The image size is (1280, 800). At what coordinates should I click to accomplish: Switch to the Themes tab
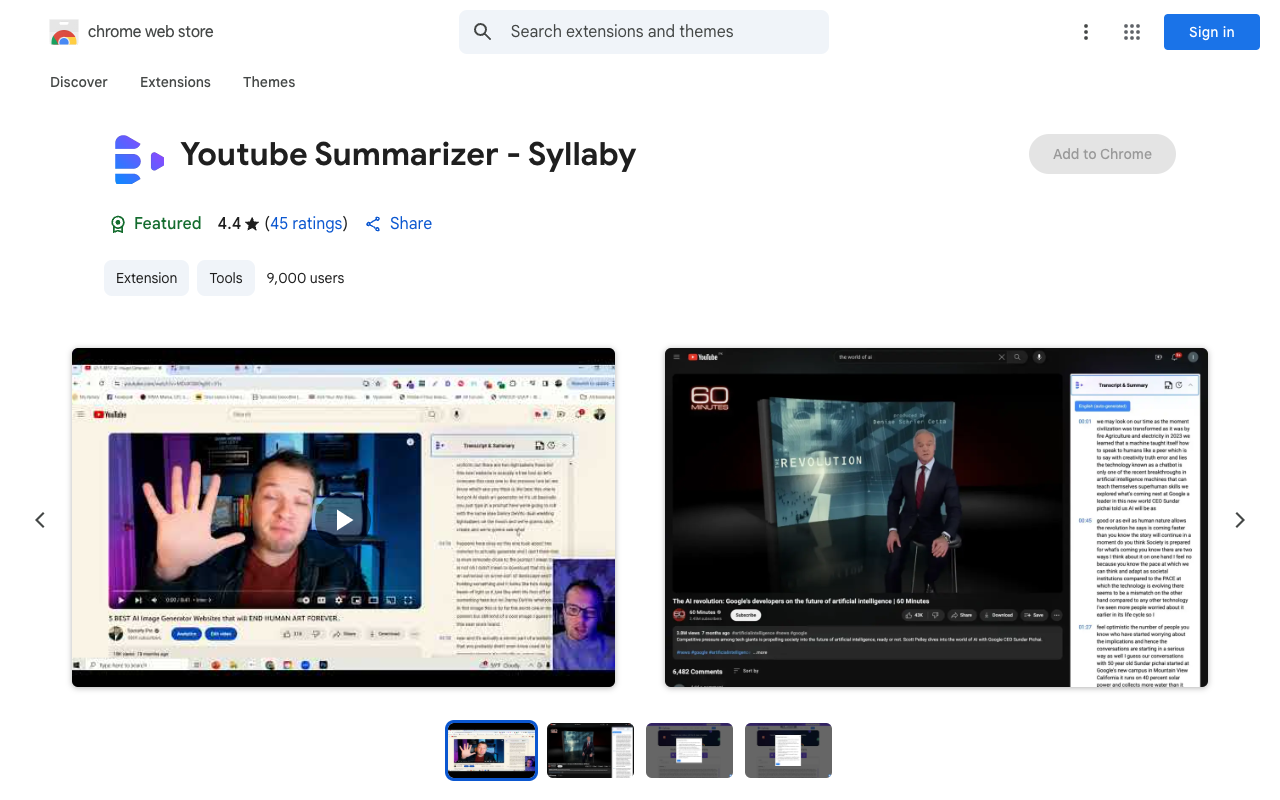tap(269, 82)
